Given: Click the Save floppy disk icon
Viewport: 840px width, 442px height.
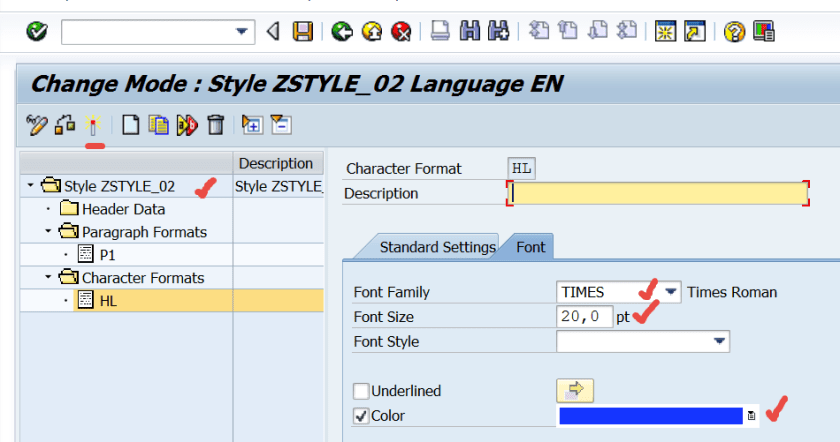Looking at the screenshot, I should 302,32.
